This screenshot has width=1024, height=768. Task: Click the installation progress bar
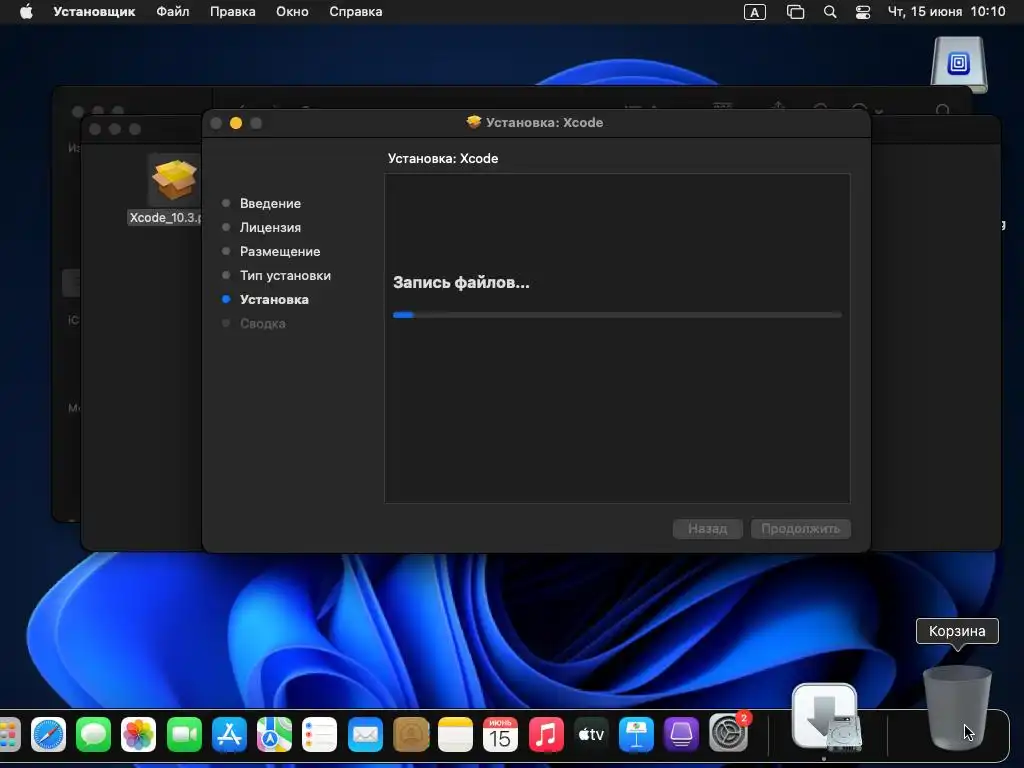617,315
